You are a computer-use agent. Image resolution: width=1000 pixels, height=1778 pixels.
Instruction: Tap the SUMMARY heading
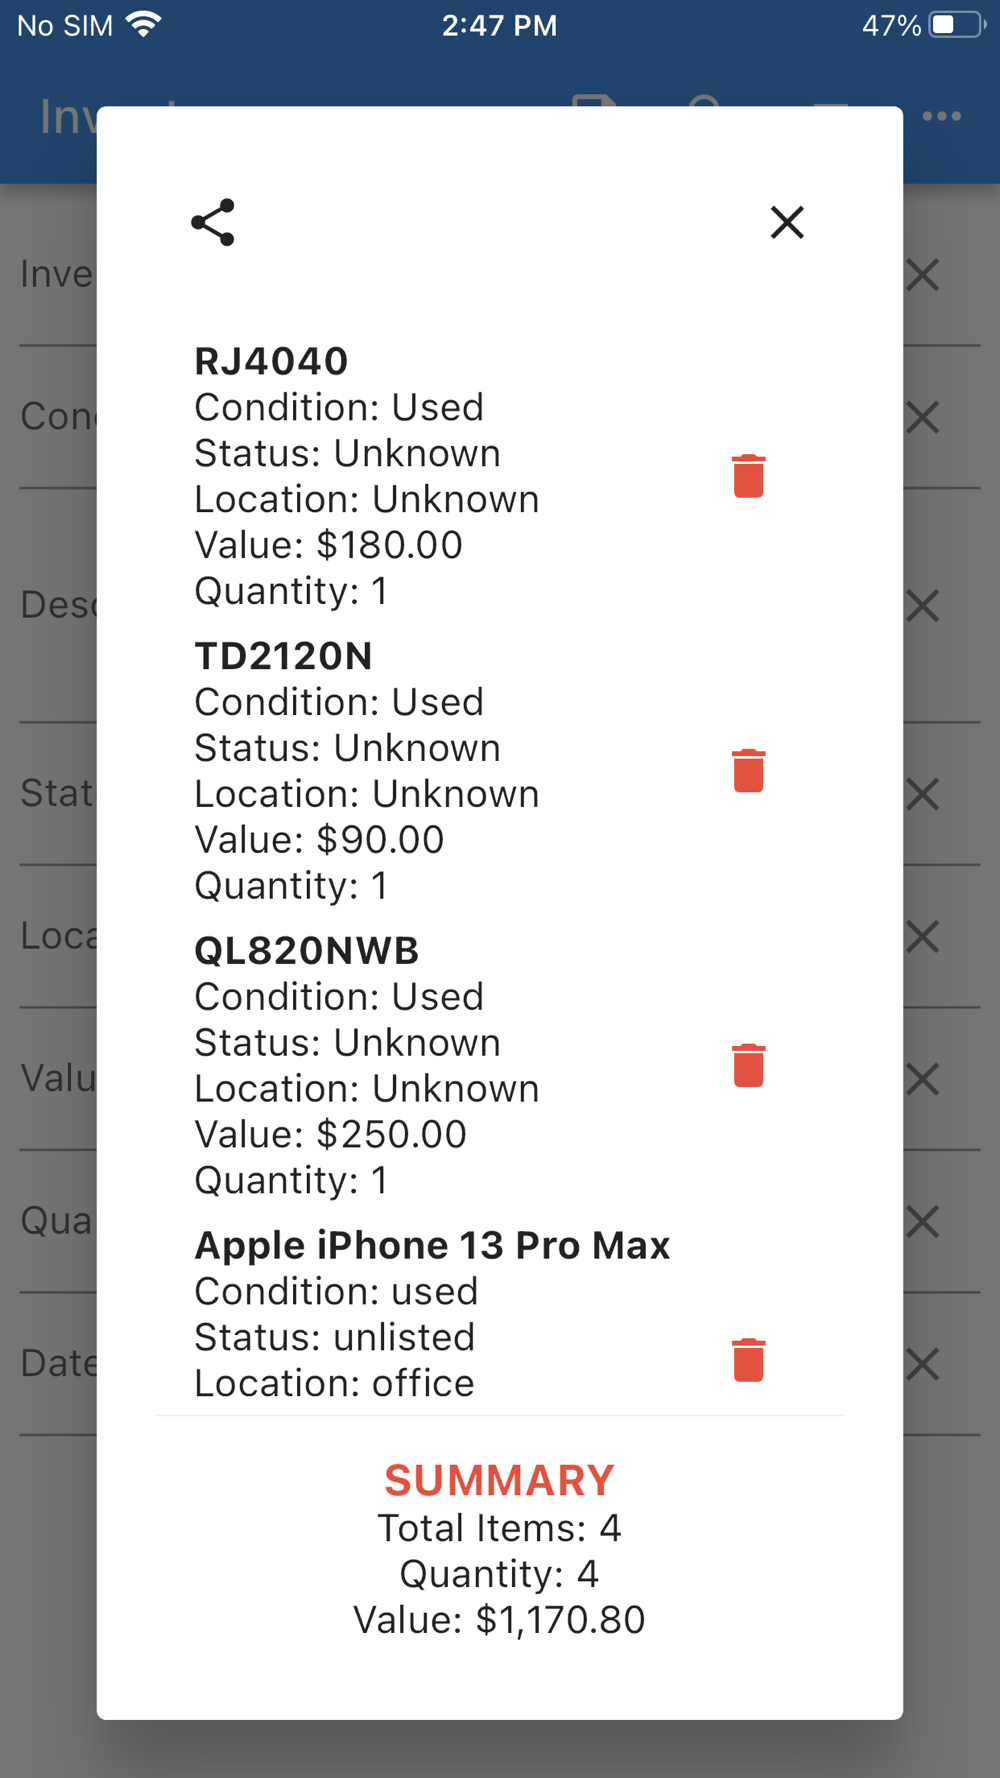point(499,1480)
